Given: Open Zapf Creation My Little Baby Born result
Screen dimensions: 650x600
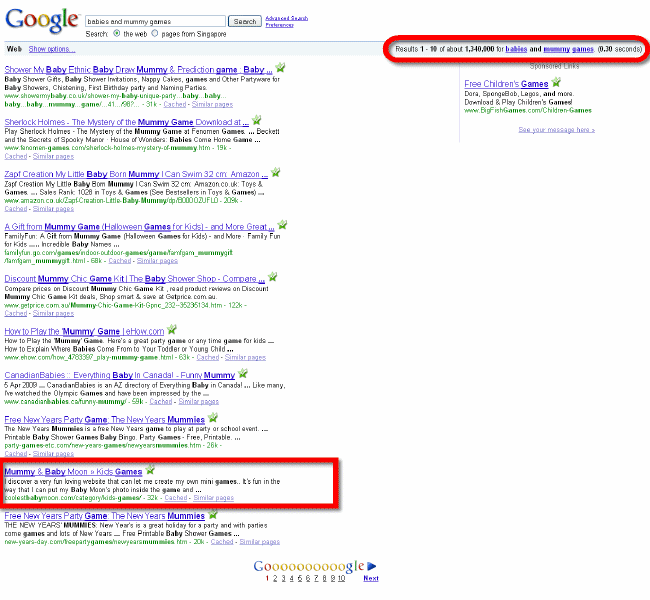Looking at the screenshot, I should (136, 174).
